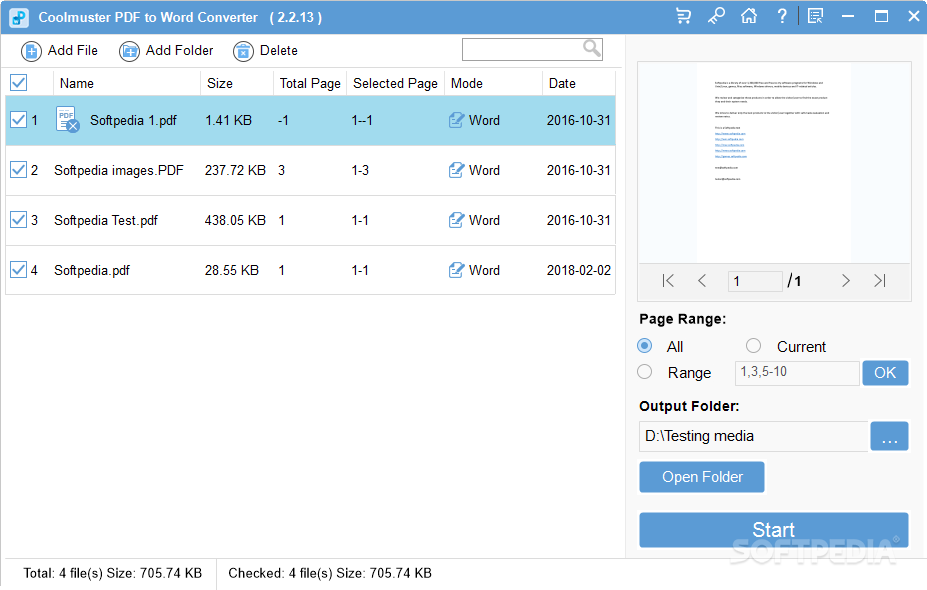Viewport: 927px width, 590px height.
Task: Click the Coolmuster app logo
Action: [19, 17]
